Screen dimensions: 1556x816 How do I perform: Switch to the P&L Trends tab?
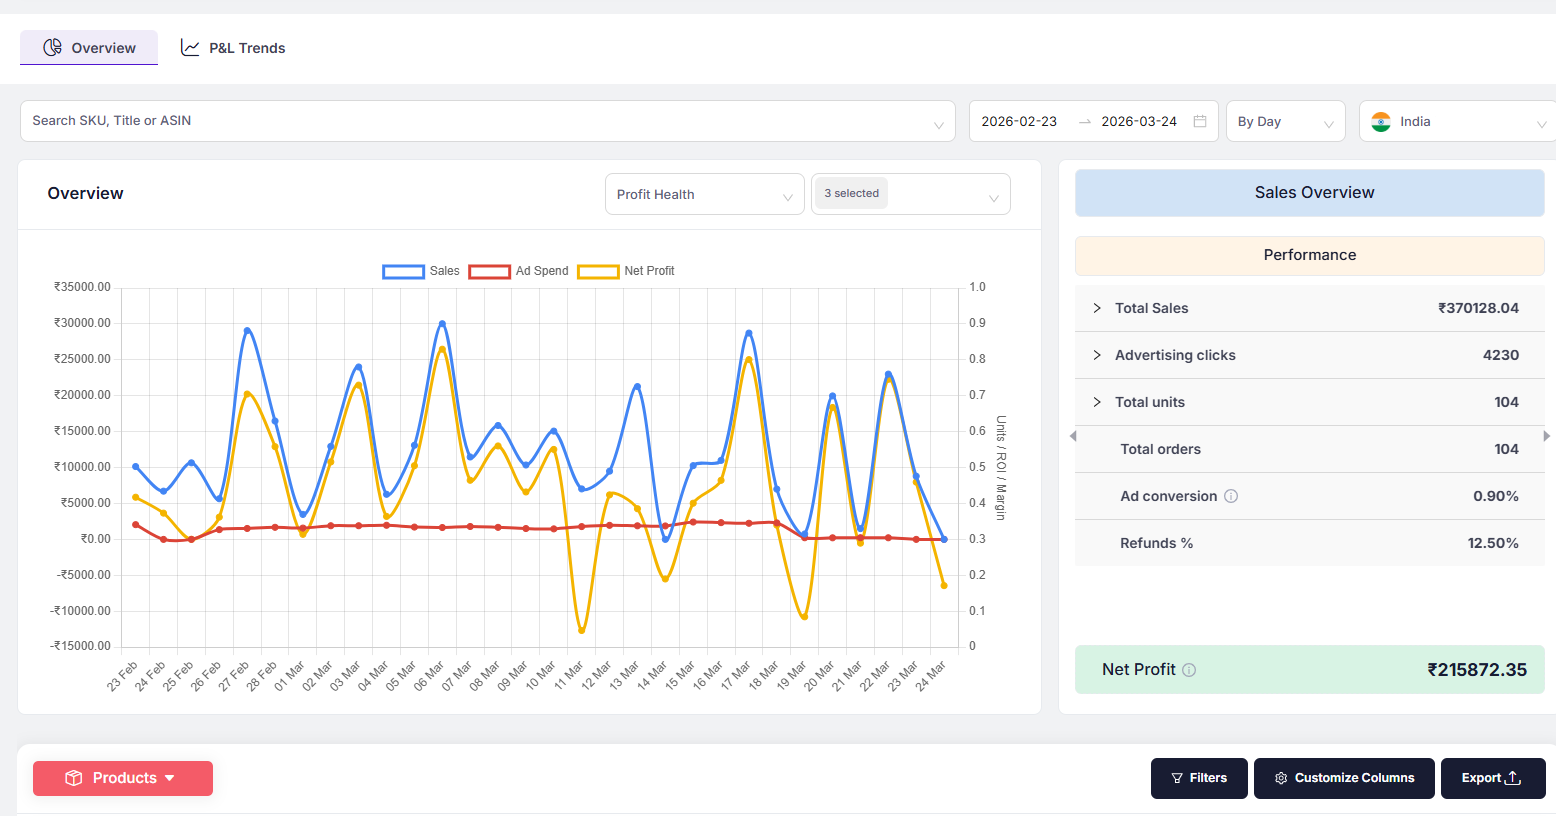coord(233,47)
